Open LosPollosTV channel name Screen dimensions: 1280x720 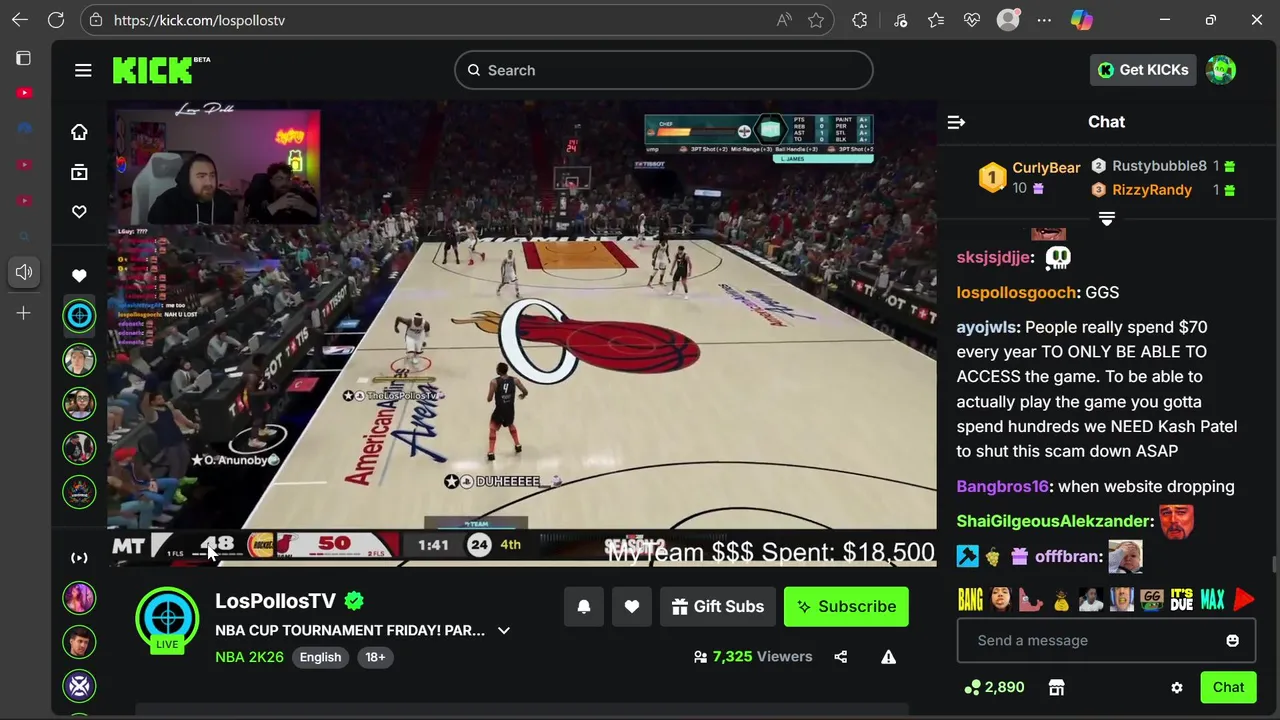(x=275, y=601)
